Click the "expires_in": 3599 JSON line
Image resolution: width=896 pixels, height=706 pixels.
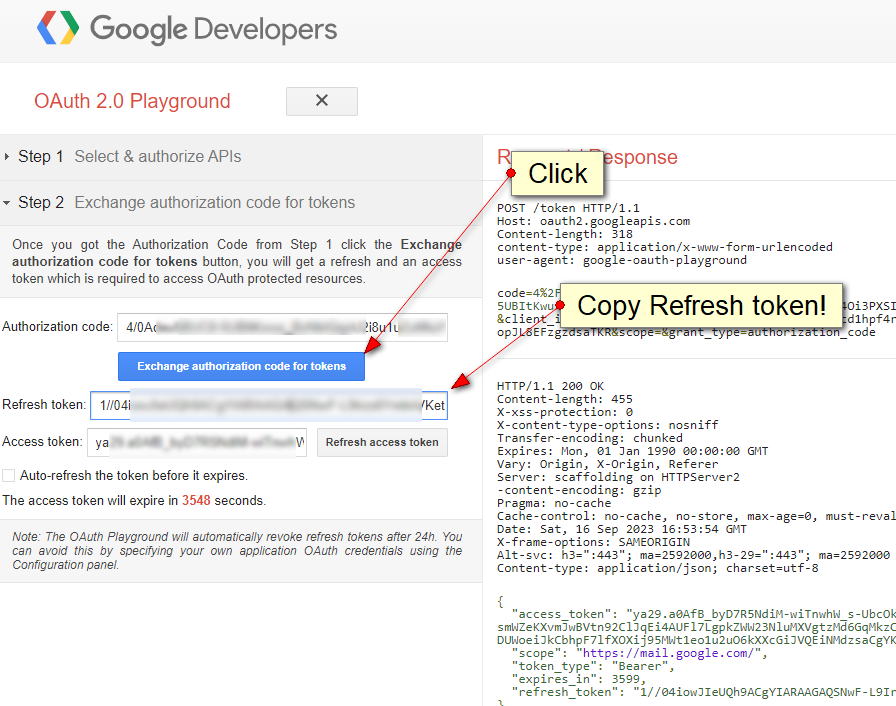579,679
